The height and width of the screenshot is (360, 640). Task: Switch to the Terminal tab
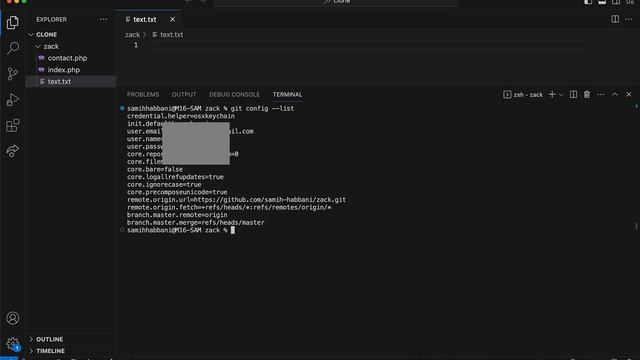287,94
